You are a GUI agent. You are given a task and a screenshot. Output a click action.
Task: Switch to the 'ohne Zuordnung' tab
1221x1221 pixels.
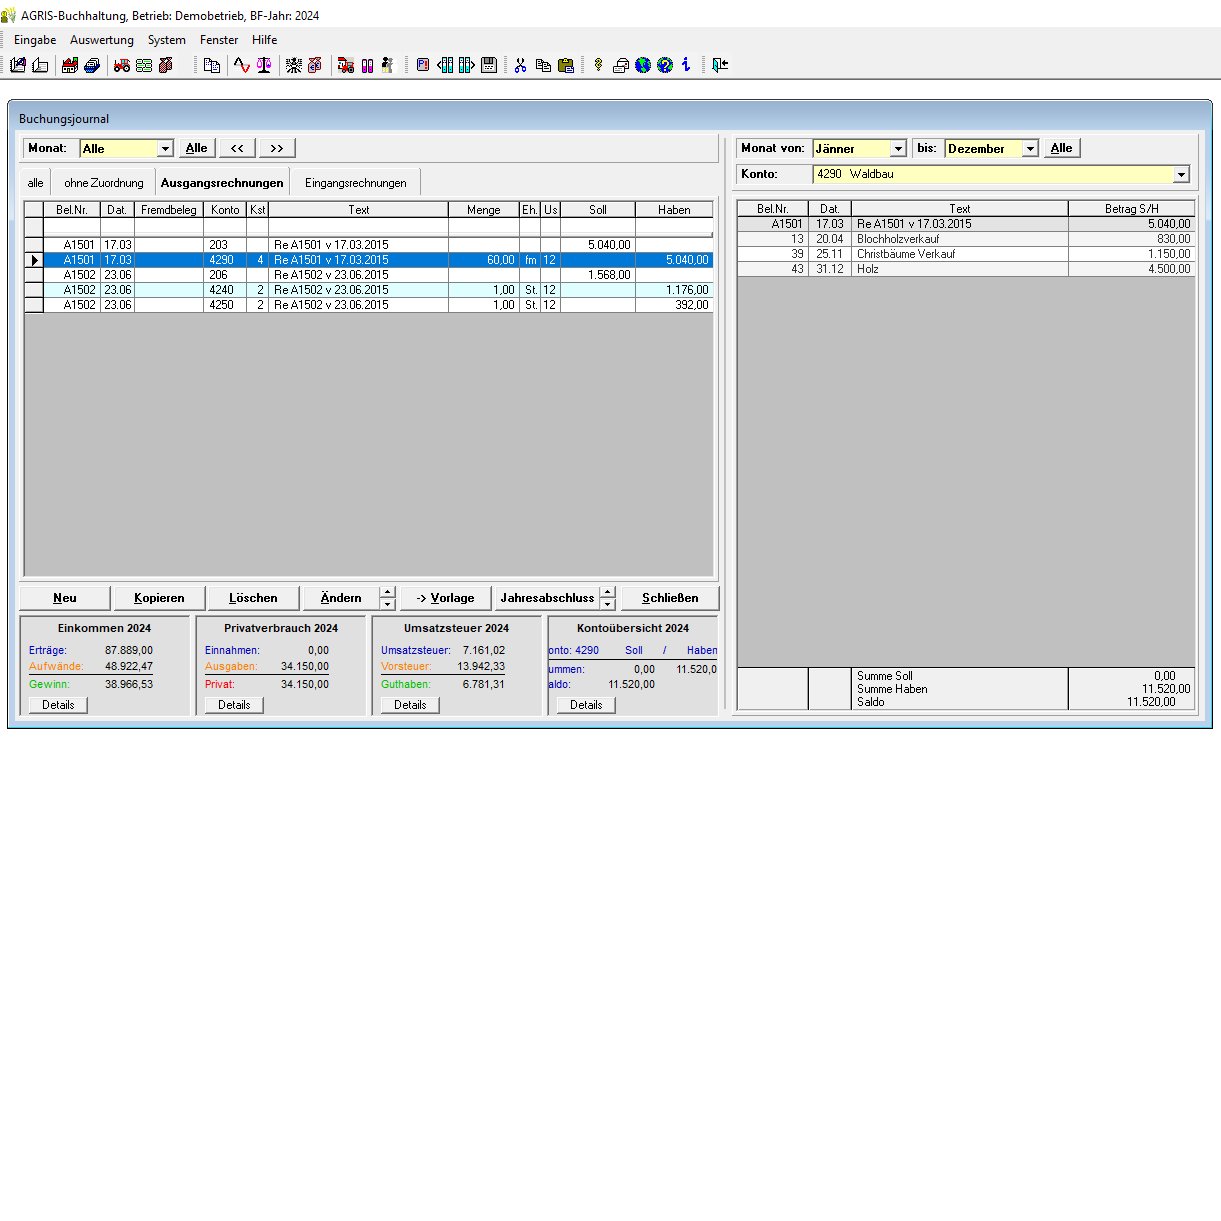[104, 183]
